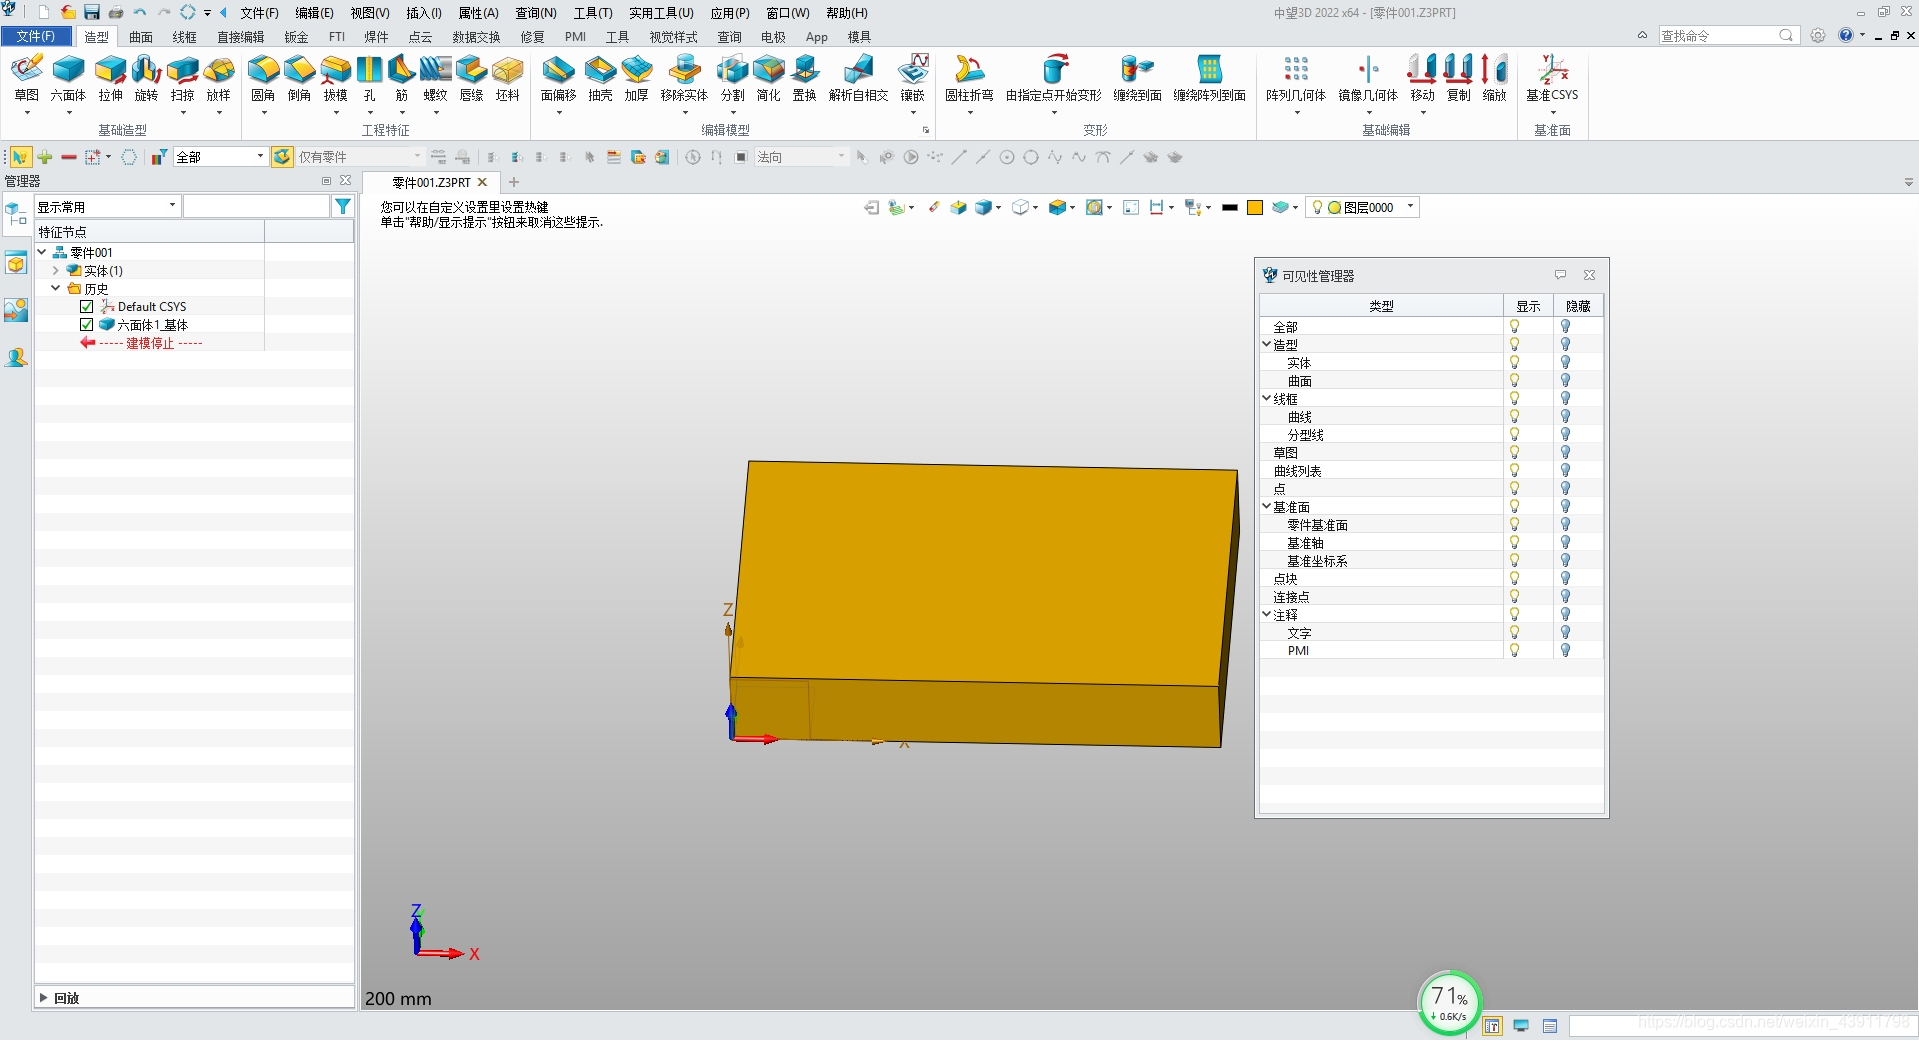
Task: Open the 显示常用 dropdown
Action: click(107, 206)
